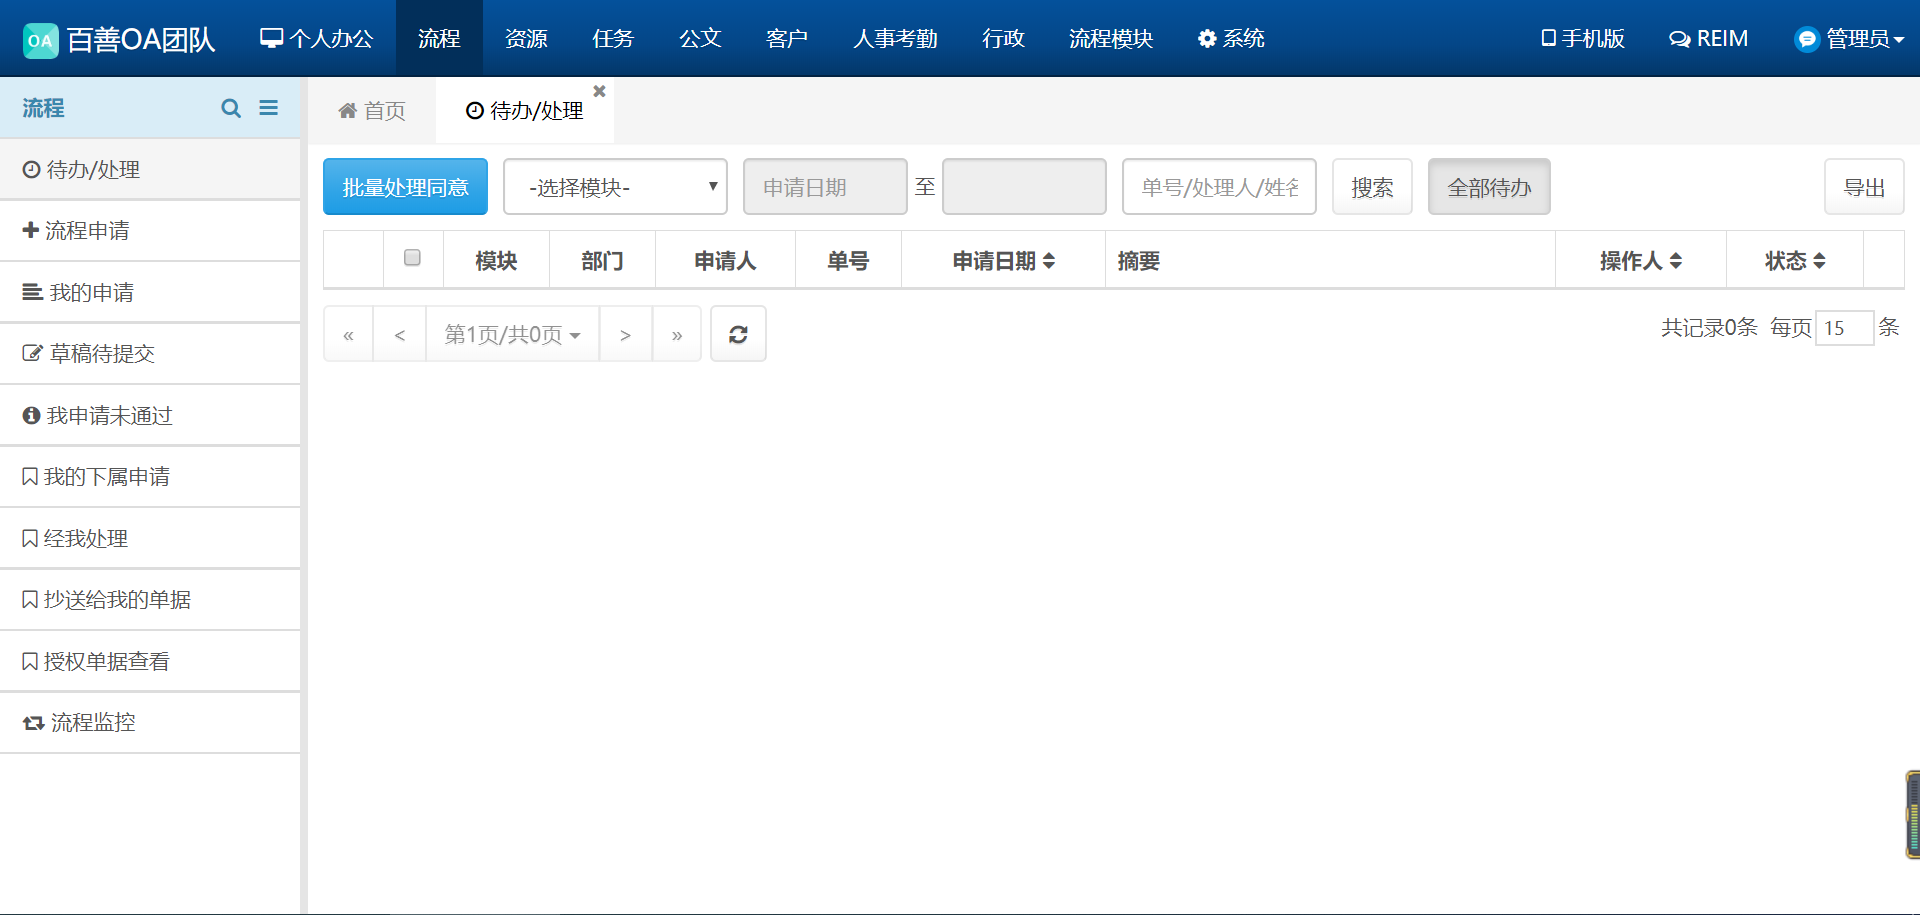
Task: Click the OA logo icon
Action: (41, 40)
